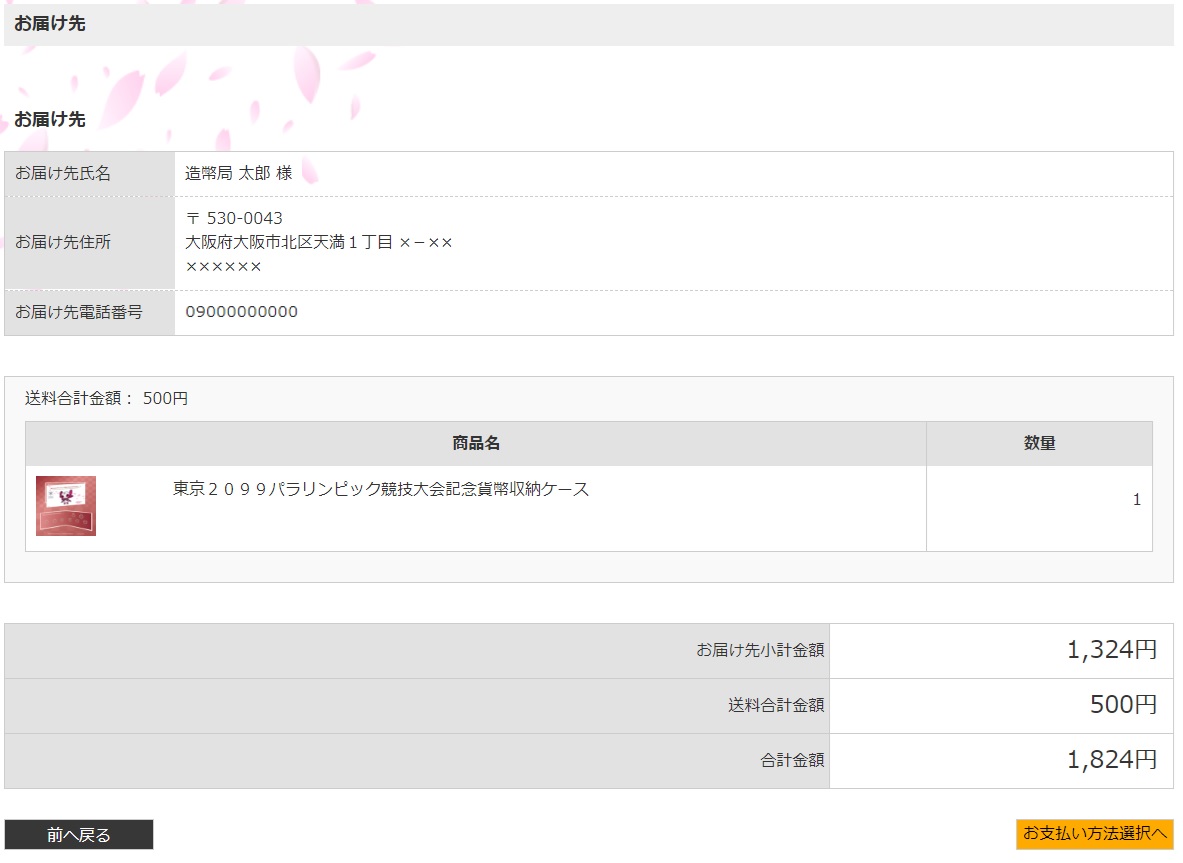This screenshot has width=1183, height=863.
Task: Click the phone number 09000000000
Action: pyautogui.click(x=242, y=312)
